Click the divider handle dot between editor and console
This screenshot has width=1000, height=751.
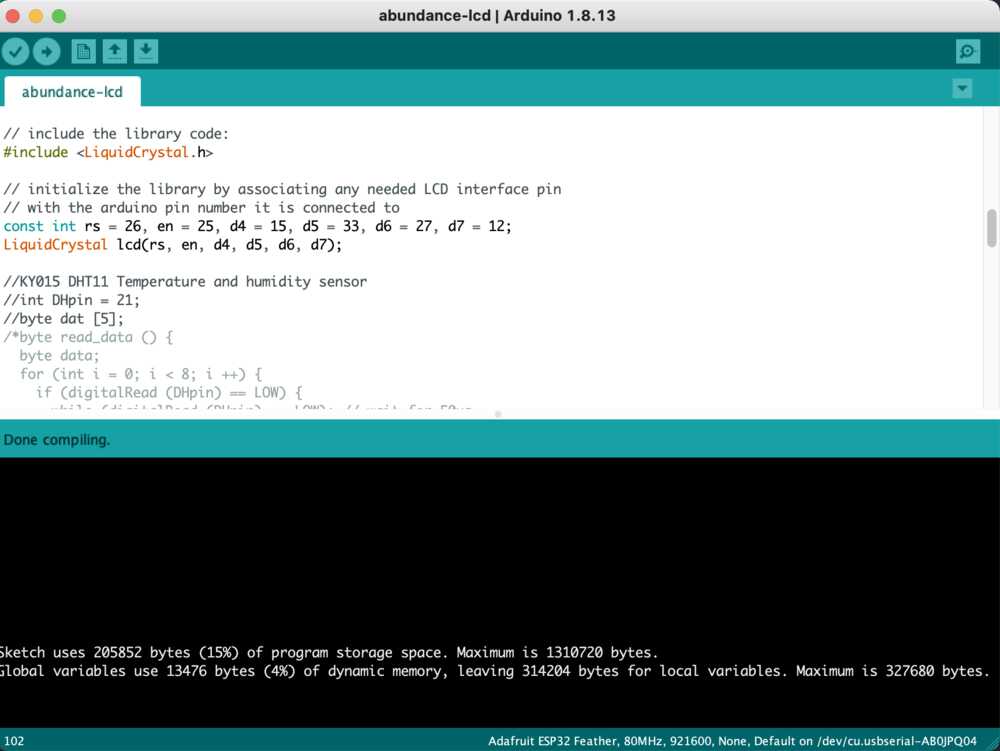tap(498, 414)
